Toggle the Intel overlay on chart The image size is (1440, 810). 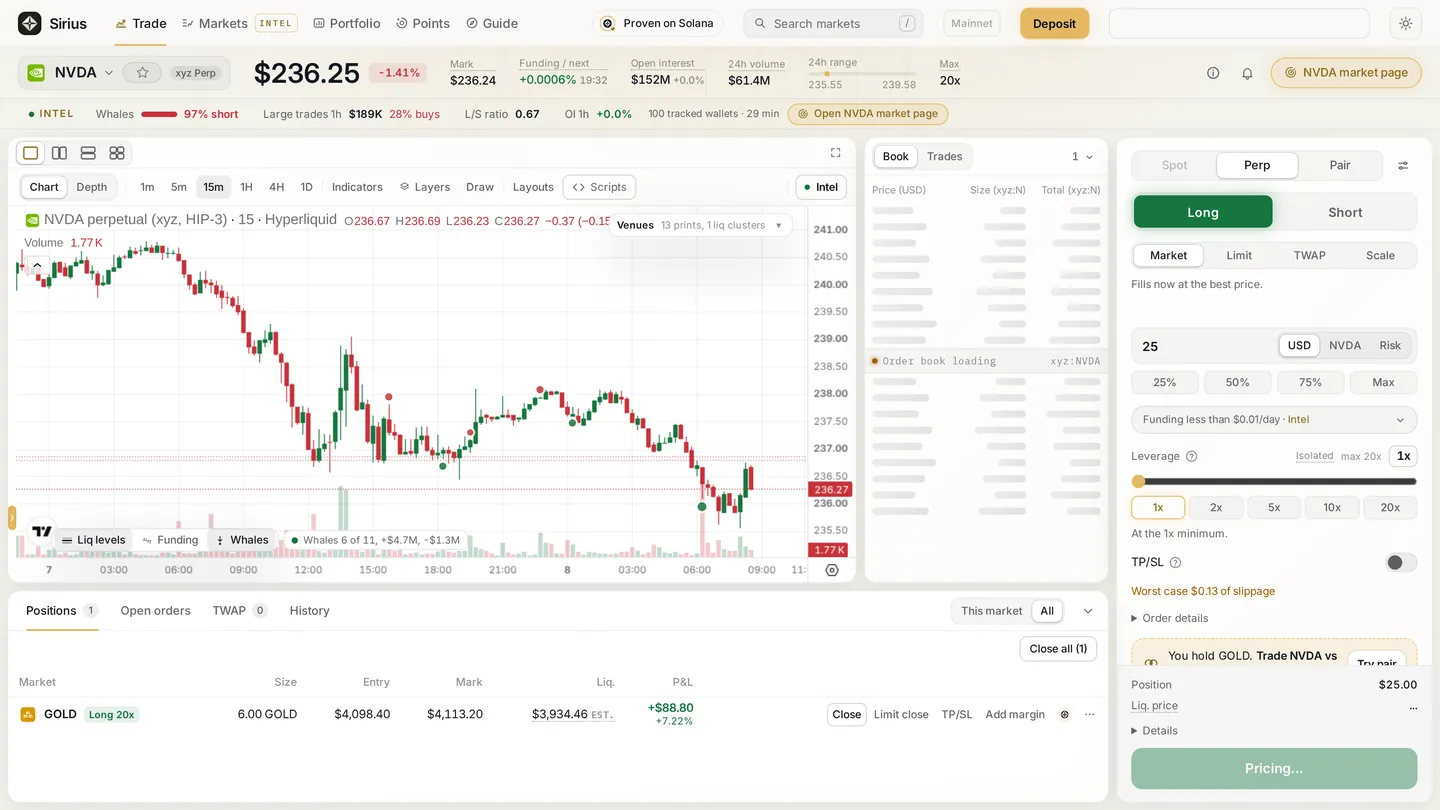point(821,187)
